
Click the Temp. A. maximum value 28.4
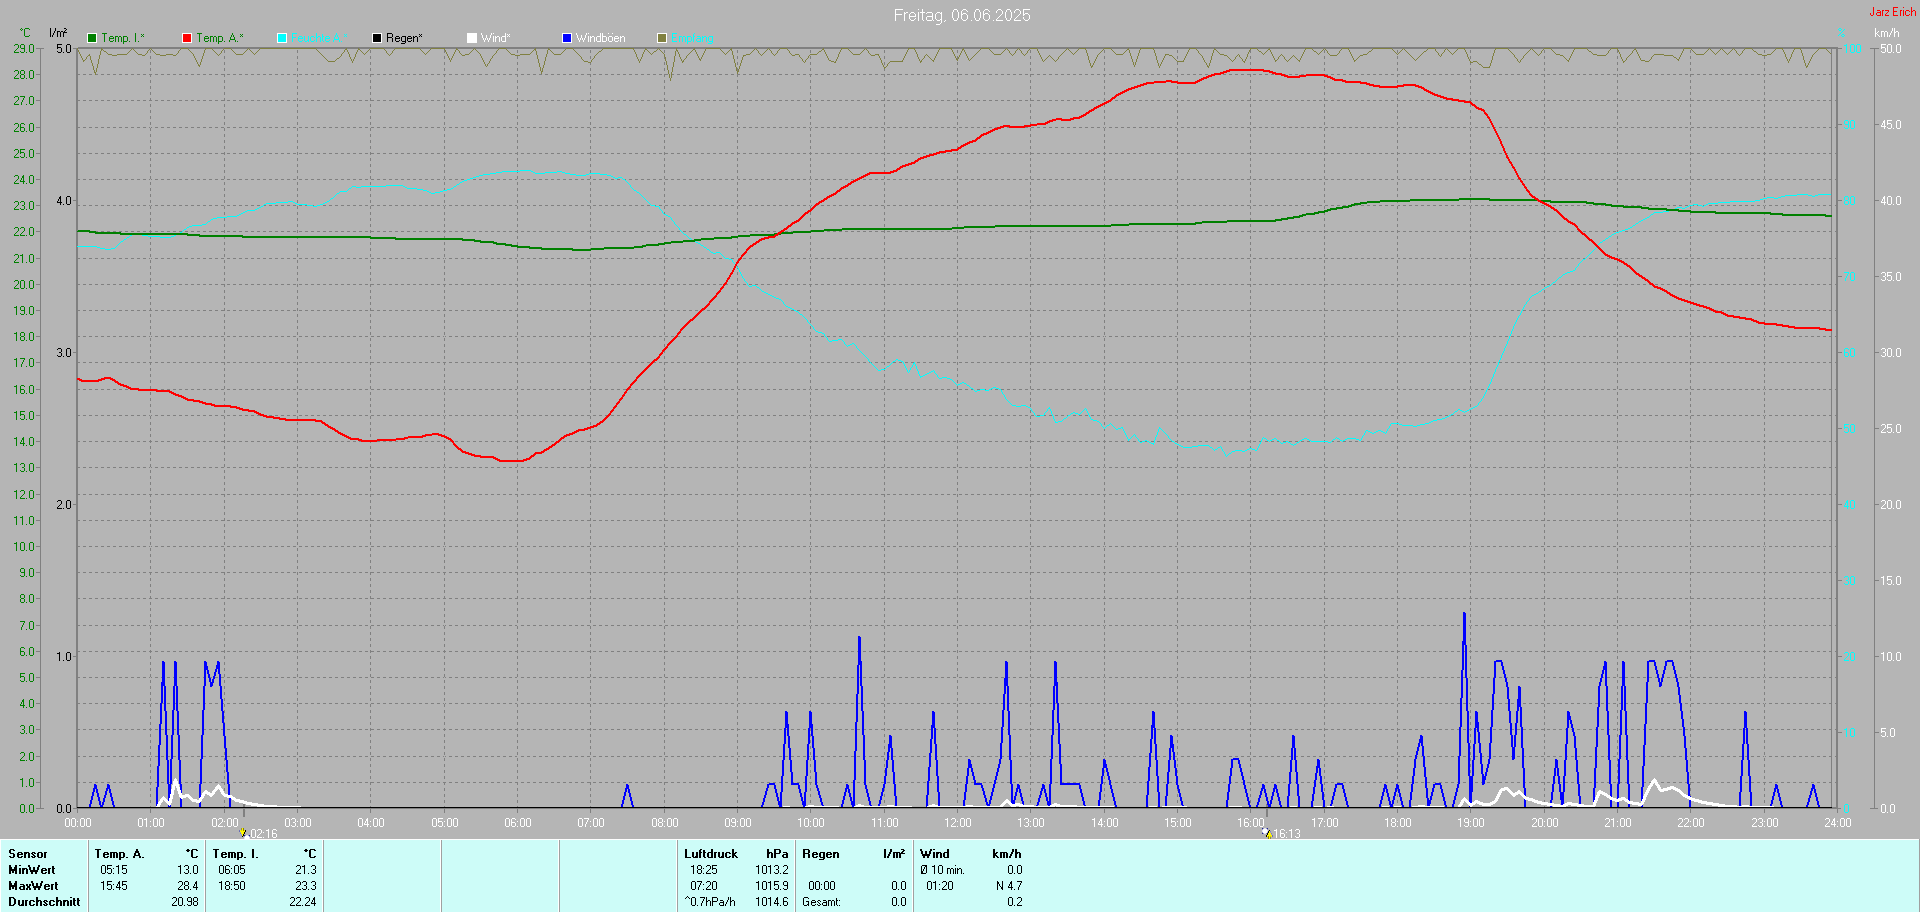point(188,886)
